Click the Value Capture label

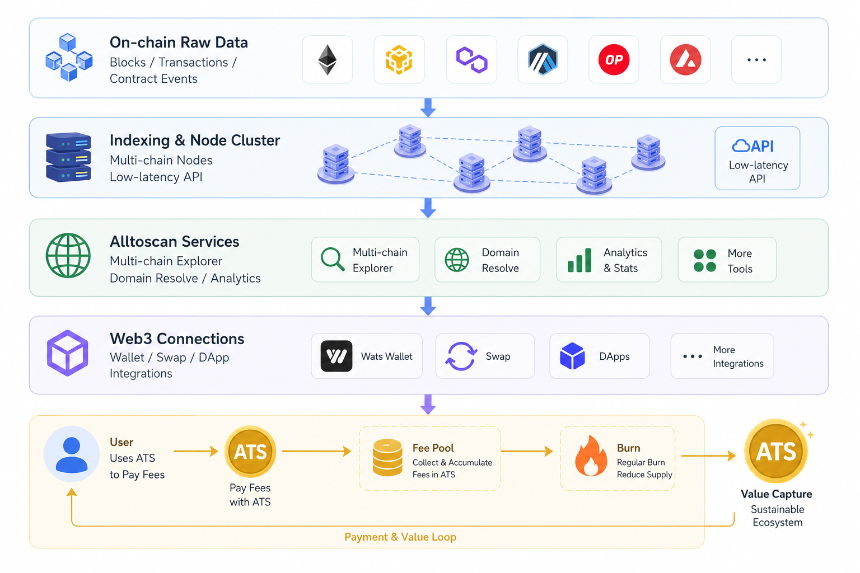click(776, 494)
